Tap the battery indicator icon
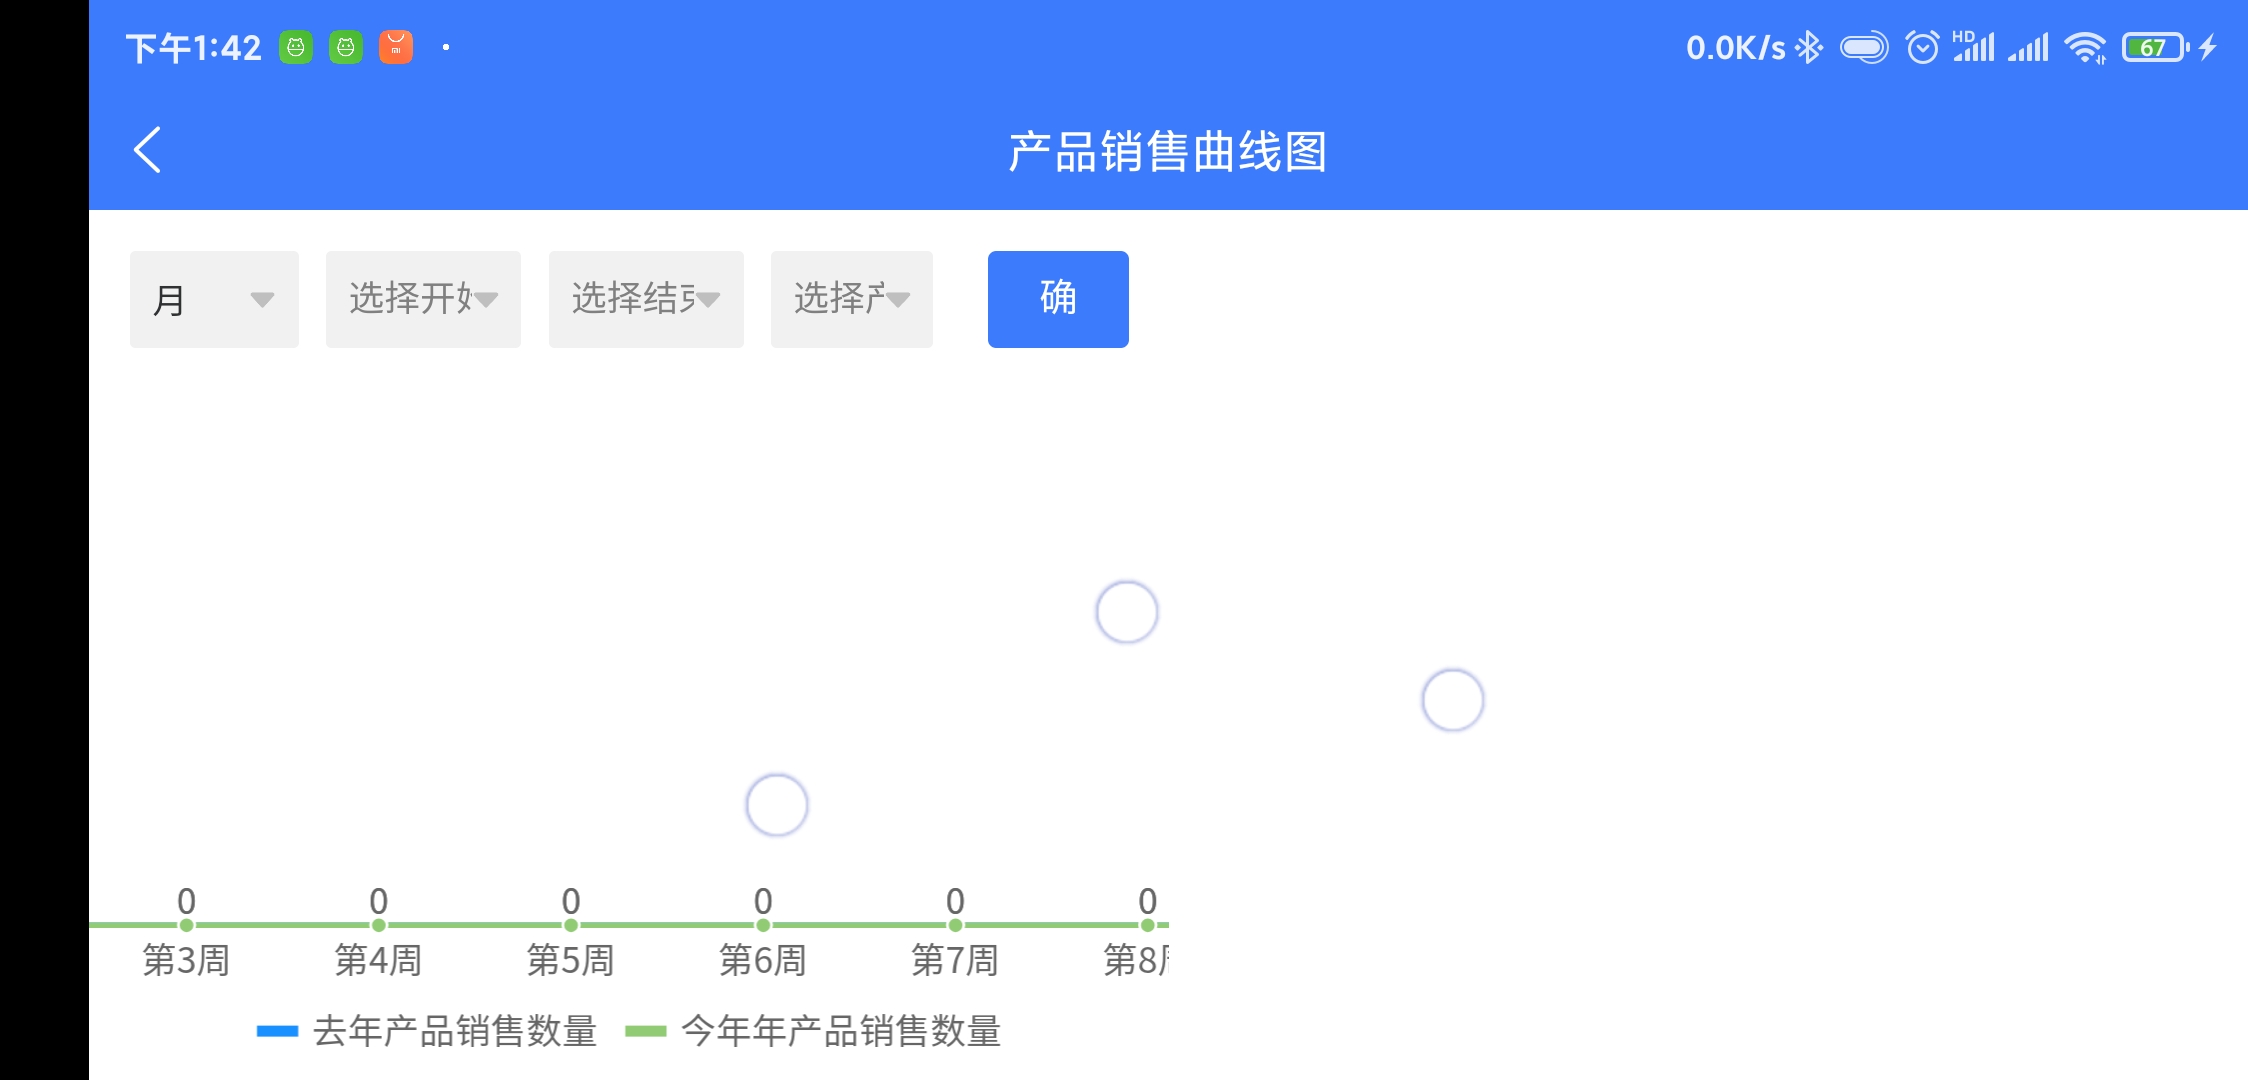The width and height of the screenshot is (2248, 1080). pos(2156,47)
